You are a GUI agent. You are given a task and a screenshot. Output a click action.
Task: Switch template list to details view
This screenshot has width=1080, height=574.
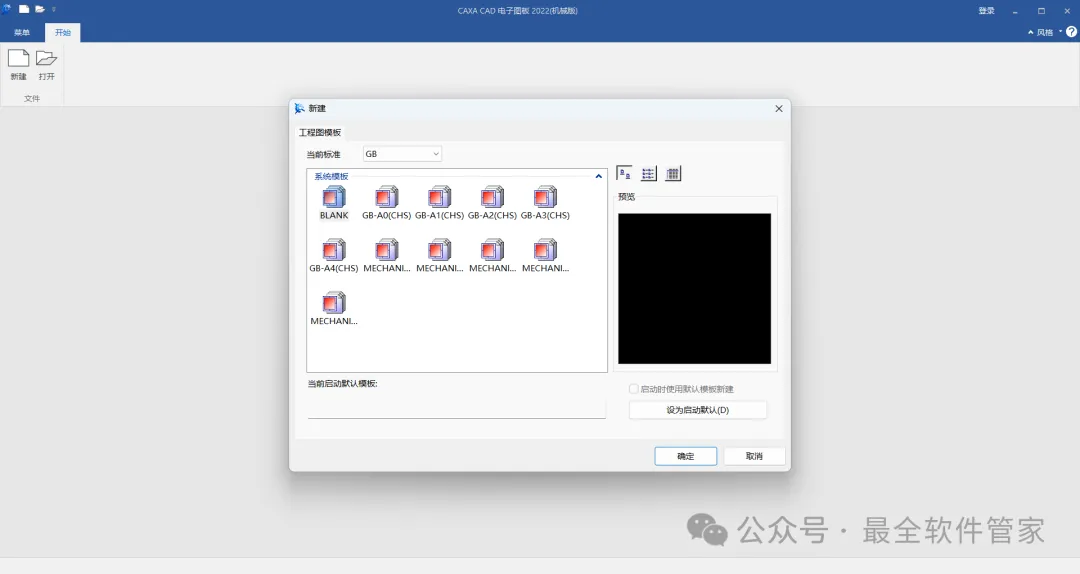(673, 174)
